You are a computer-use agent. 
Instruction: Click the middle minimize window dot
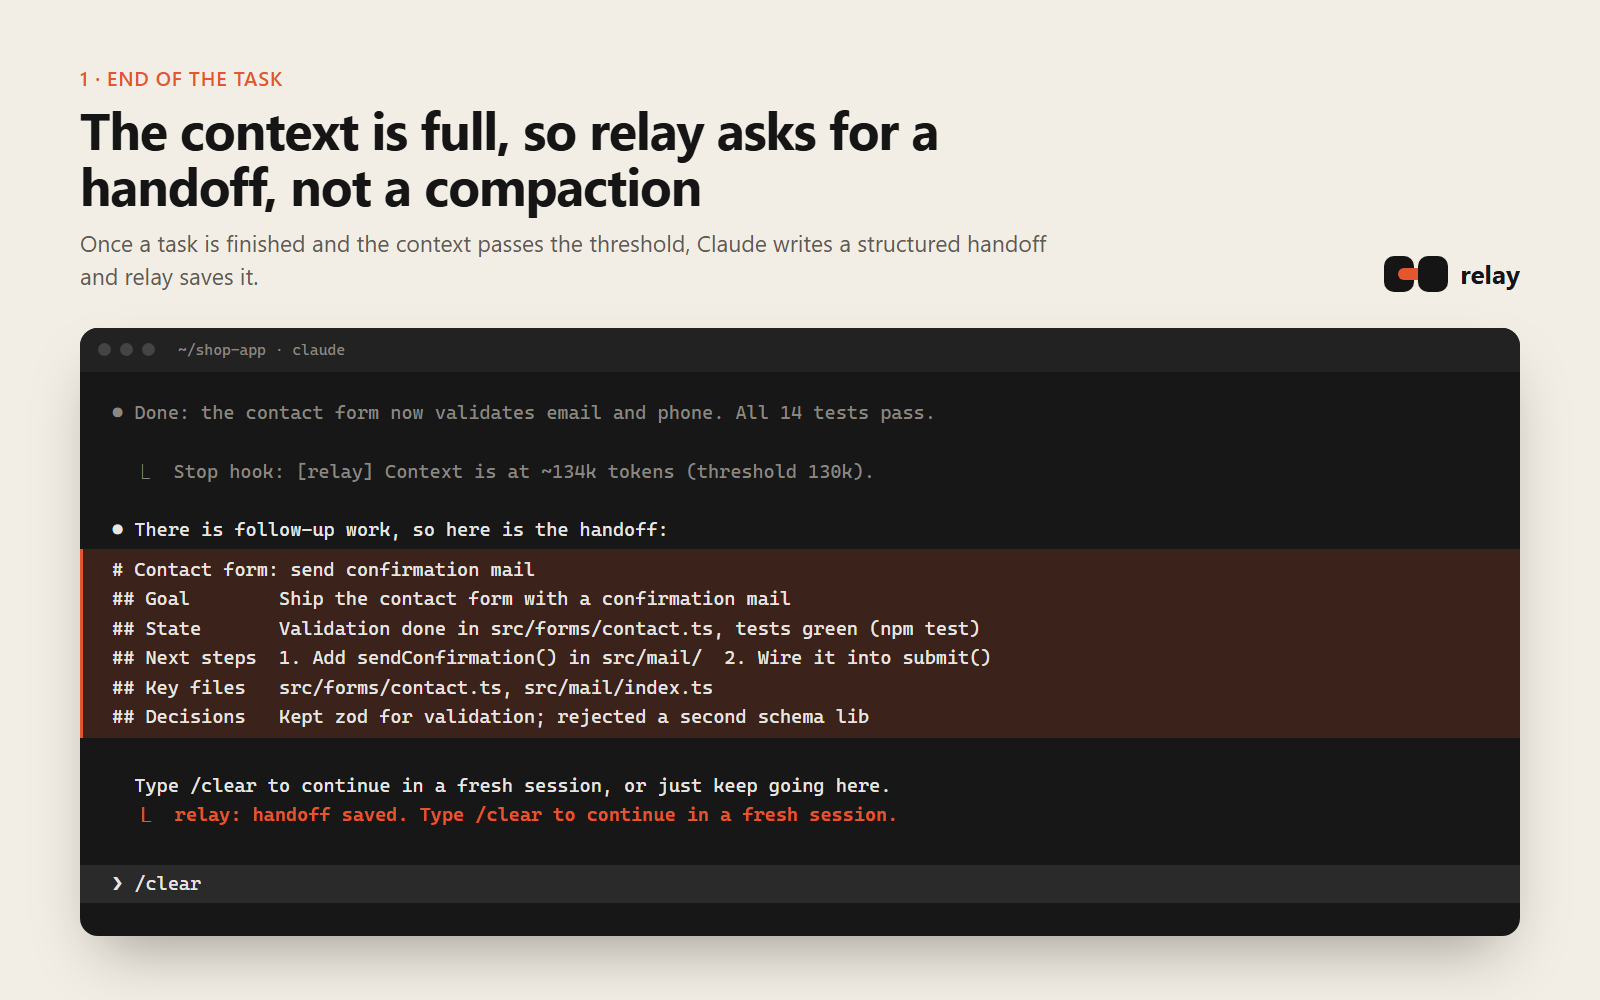[126, 349]
